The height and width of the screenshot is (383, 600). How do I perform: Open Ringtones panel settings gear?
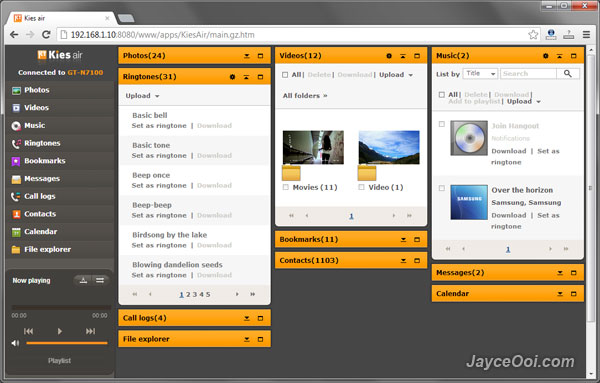pos(232,77)
